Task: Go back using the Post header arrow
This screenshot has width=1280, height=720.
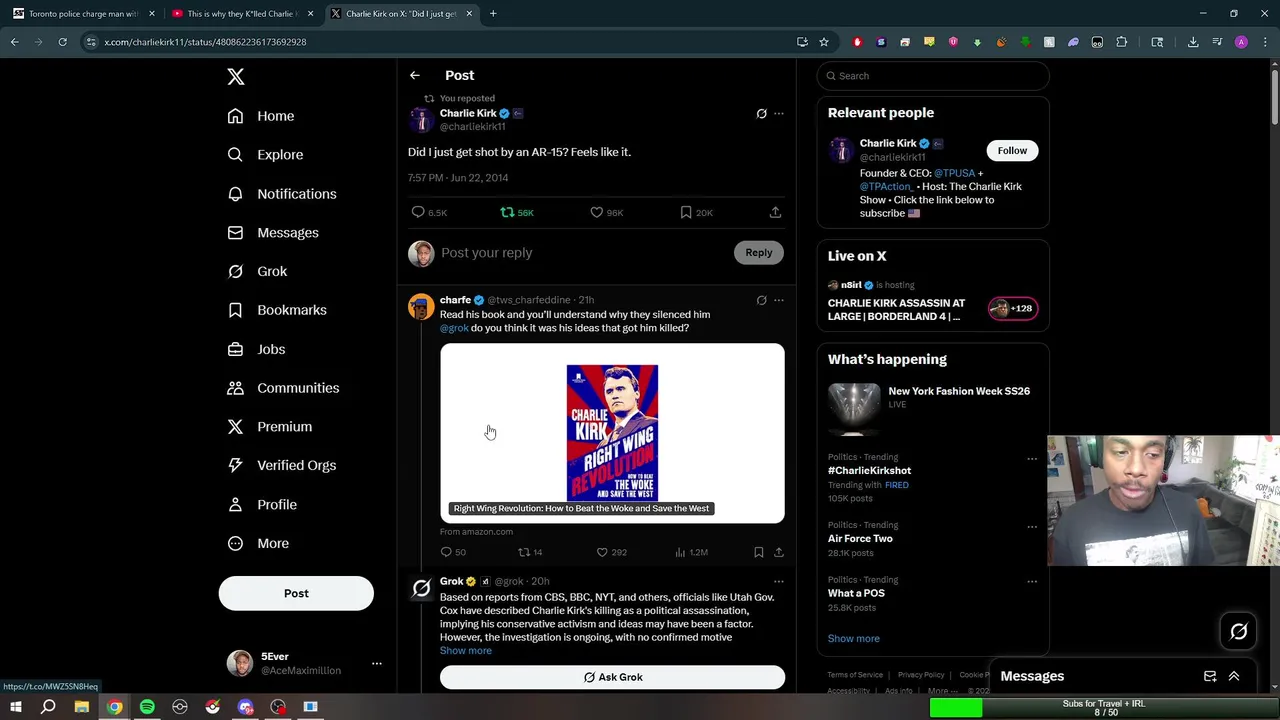Action: point(415,75)
